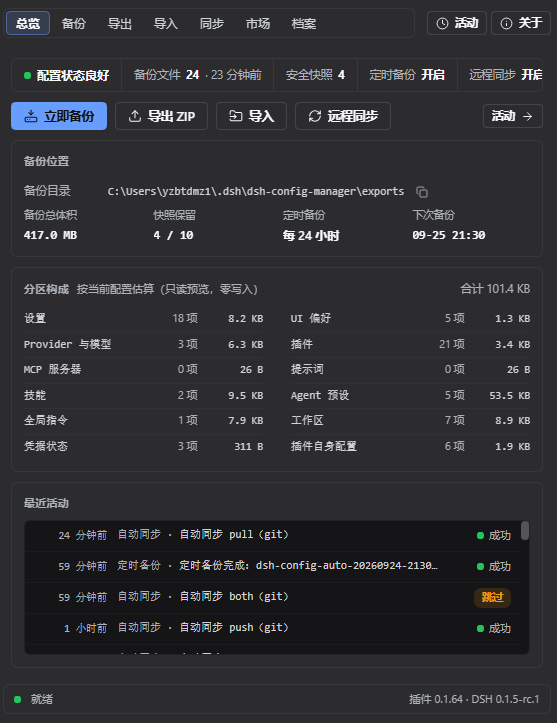
Task: Open the 备份 tab
Action: click(x=74, y=23)
